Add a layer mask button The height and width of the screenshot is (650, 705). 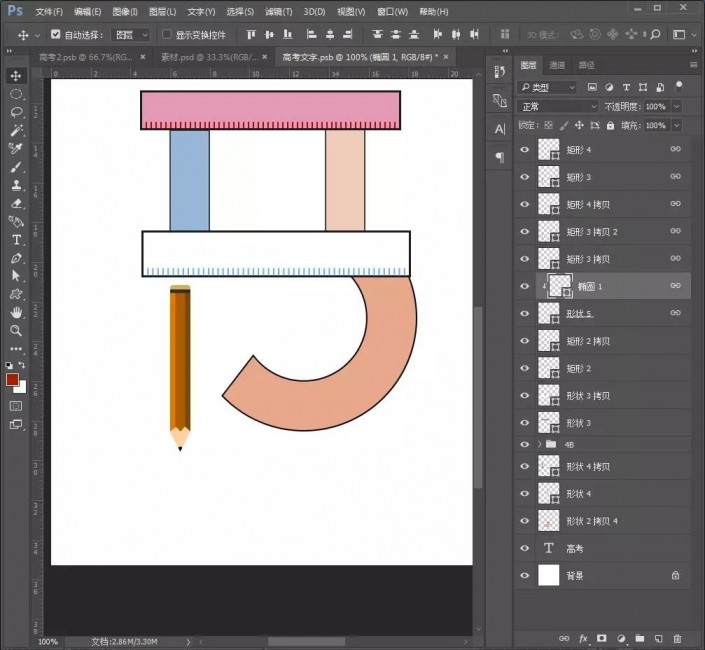tap(602, 638)
